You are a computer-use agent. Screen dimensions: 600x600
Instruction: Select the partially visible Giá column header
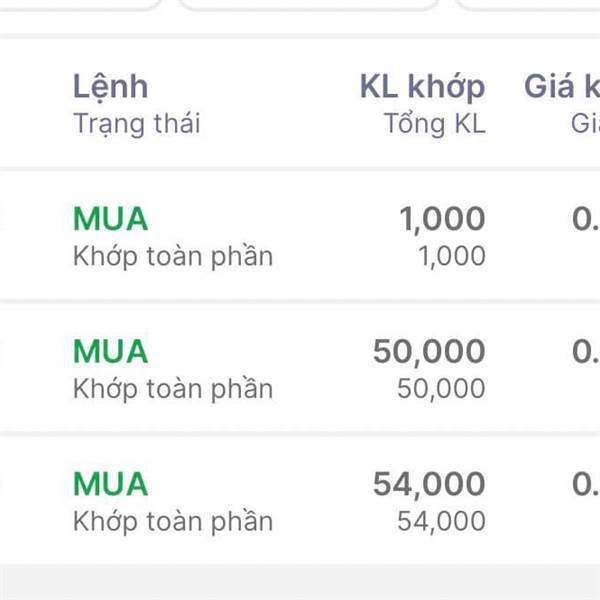click(x=562, y=86)
